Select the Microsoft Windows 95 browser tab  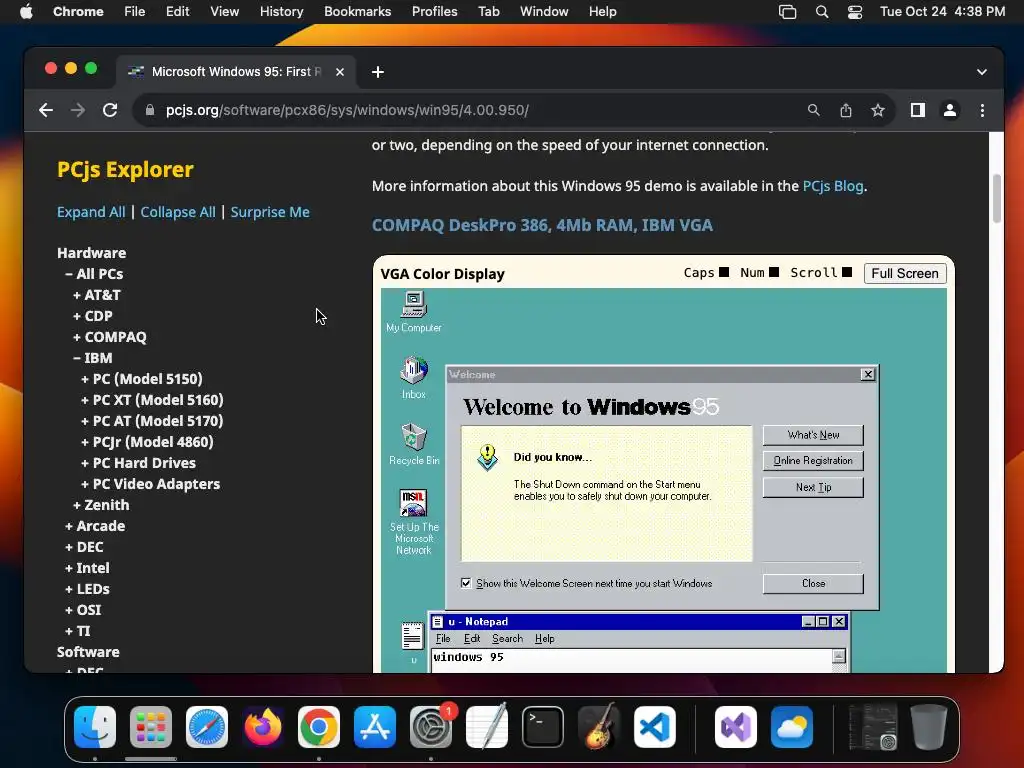tap(236, 72)
